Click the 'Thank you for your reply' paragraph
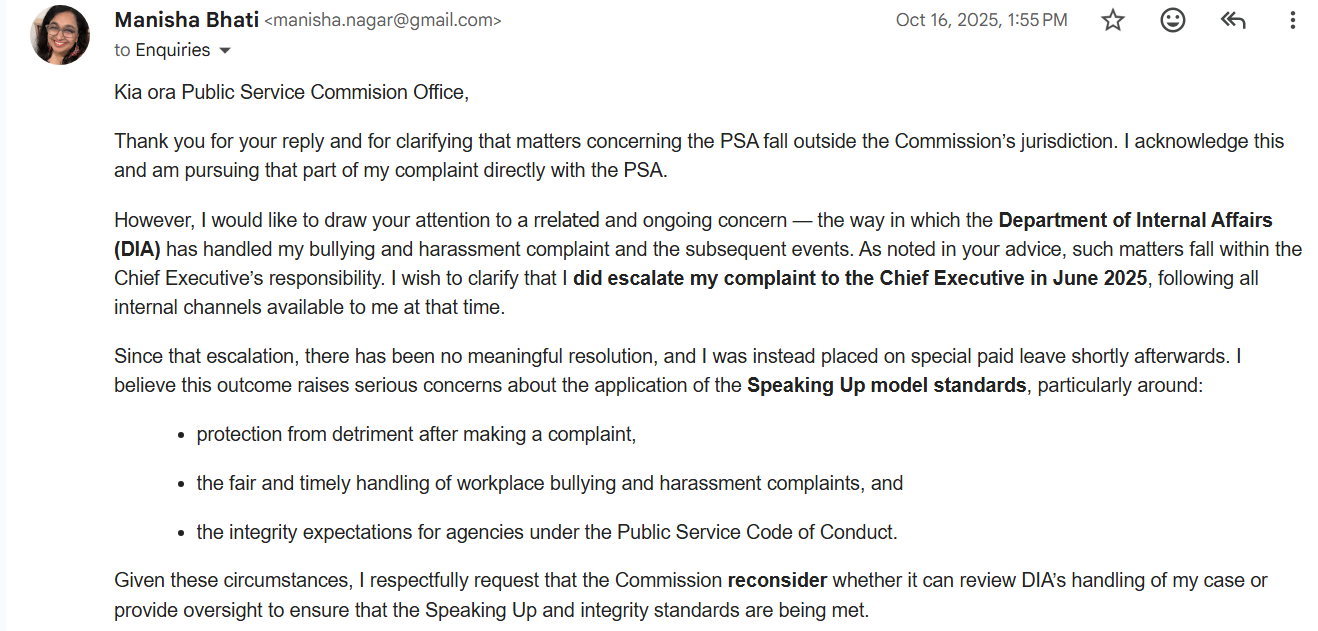Image resolution: width=1318 pixels, height=631 pixels. click(699, 156)
